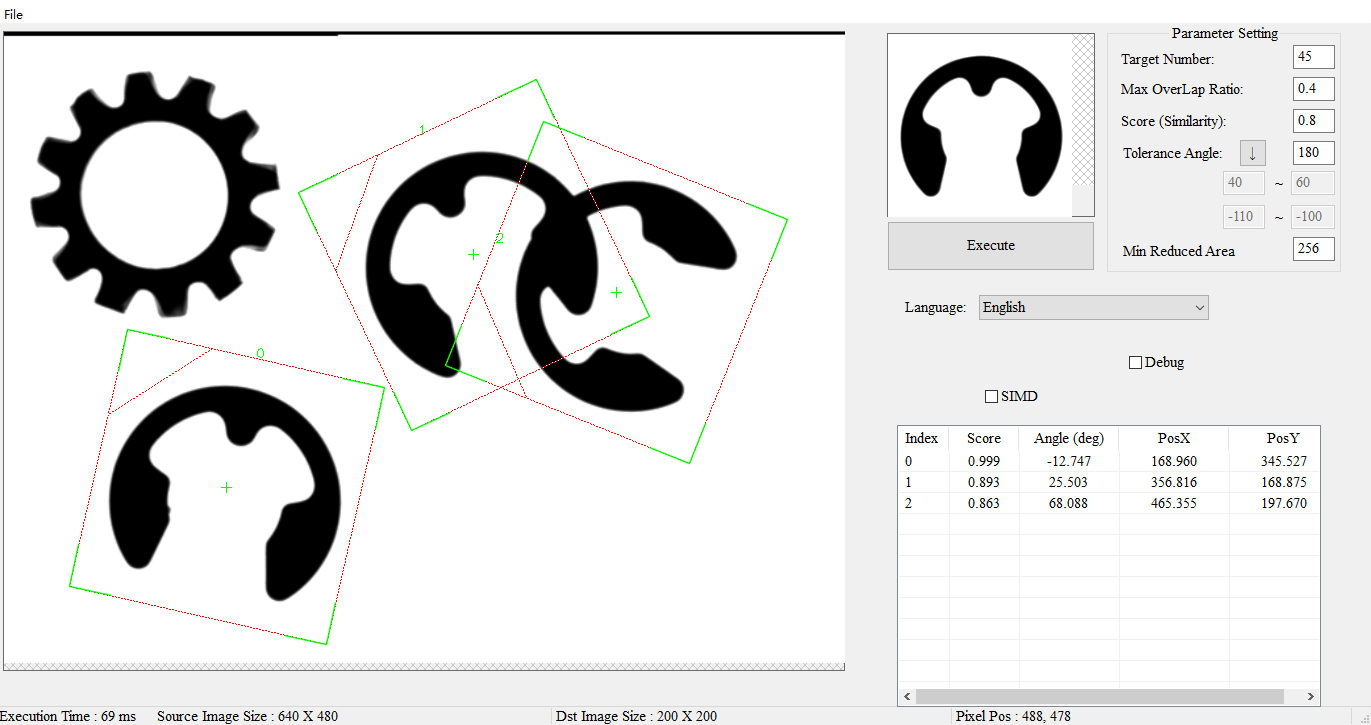This screenshot has width=1371, height=725.
Task: Click the PosX column header
Action: point(1174,438)
